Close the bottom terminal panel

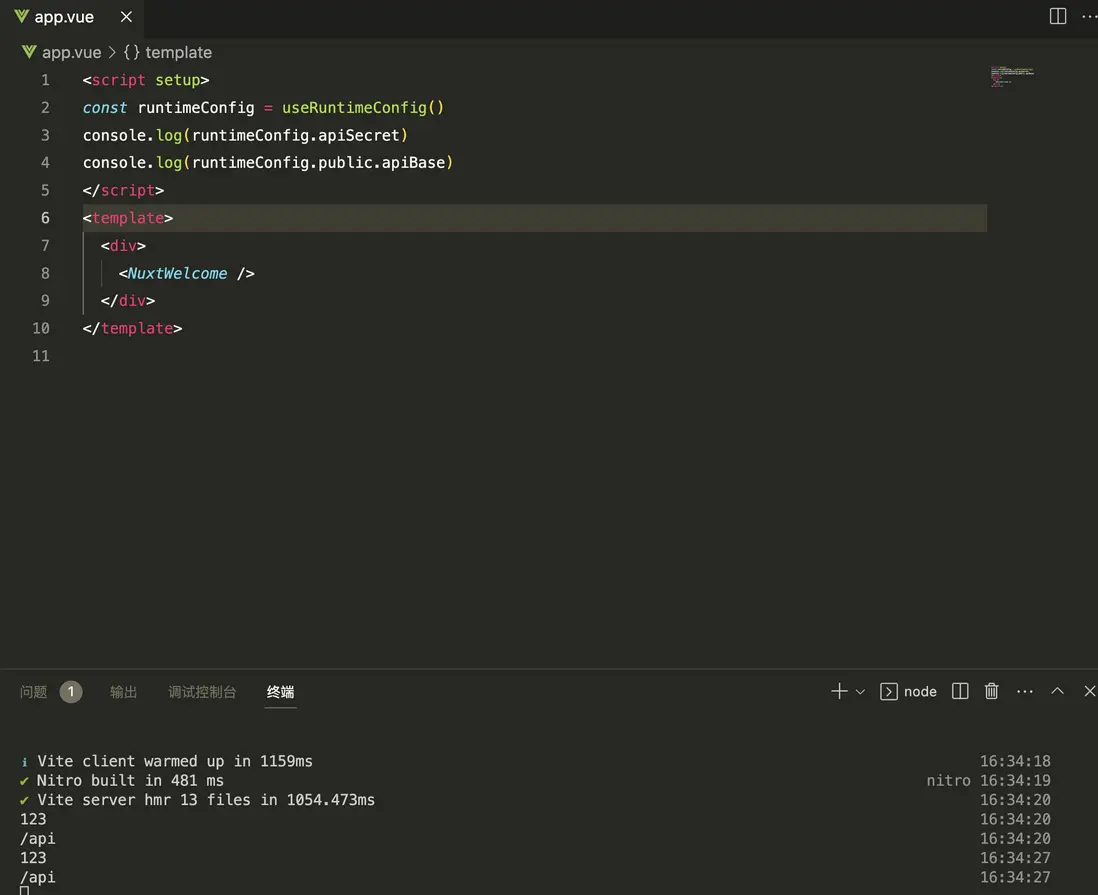coord(1089,691)
